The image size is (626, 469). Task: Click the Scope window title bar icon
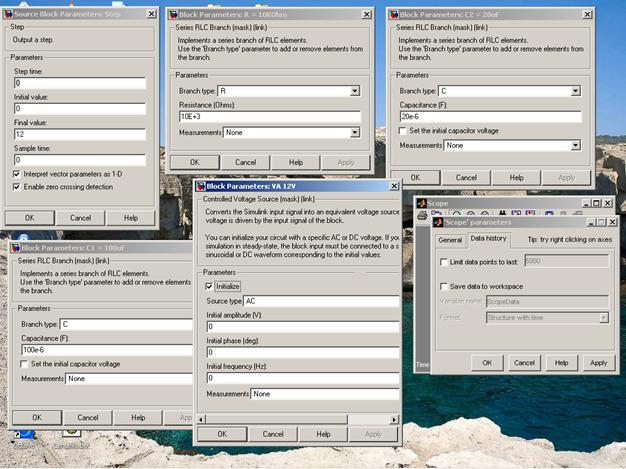click(424, 204)
